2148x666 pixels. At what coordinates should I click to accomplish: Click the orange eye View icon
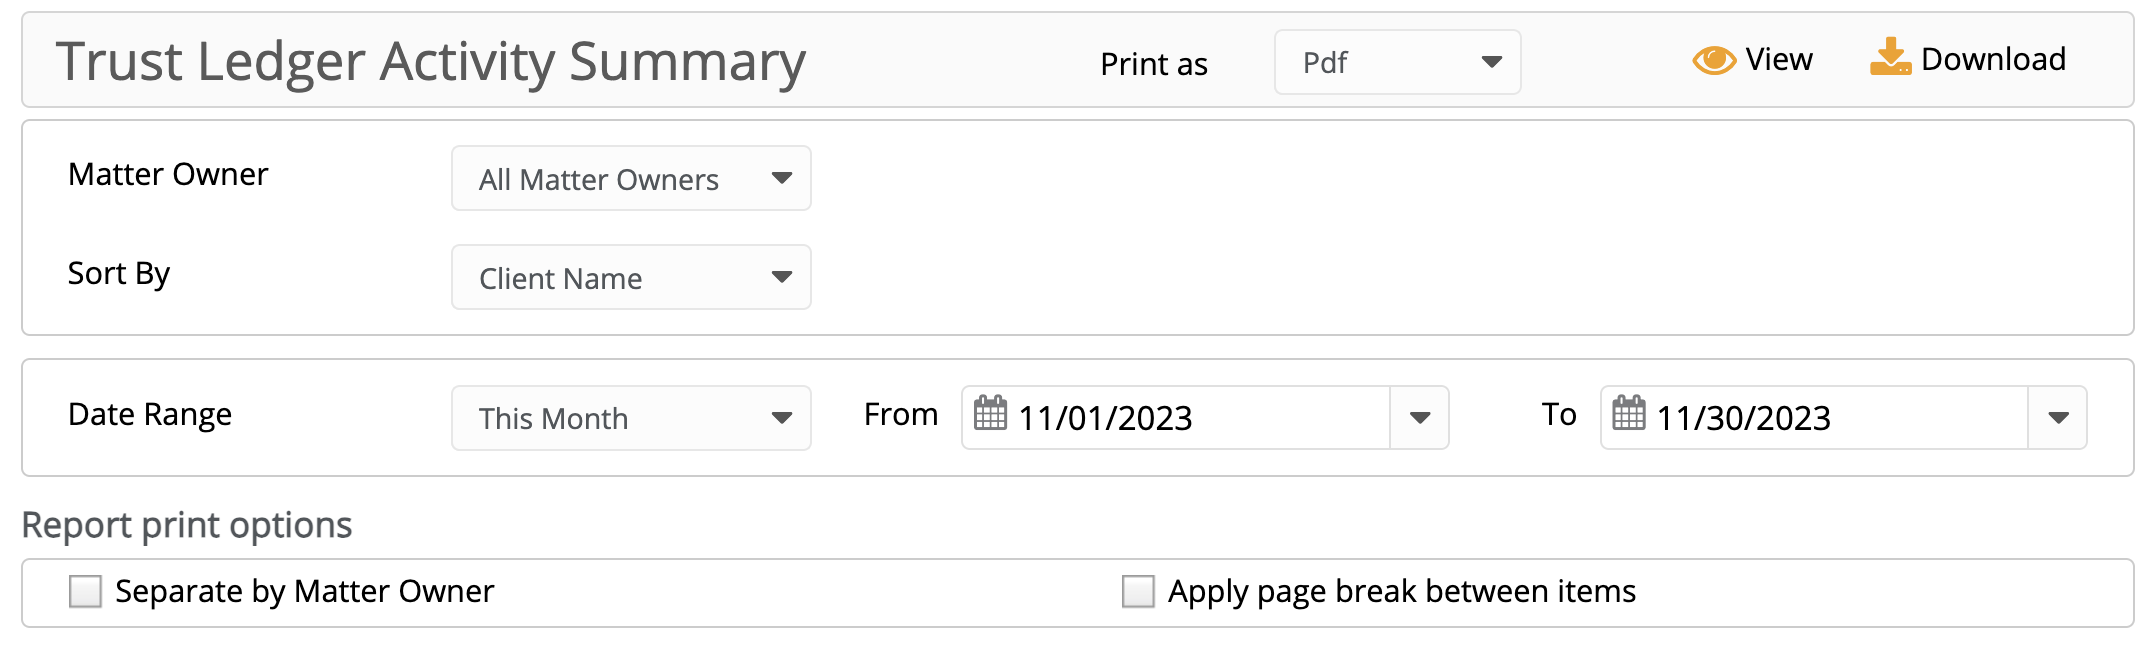tap(1714, 61)
